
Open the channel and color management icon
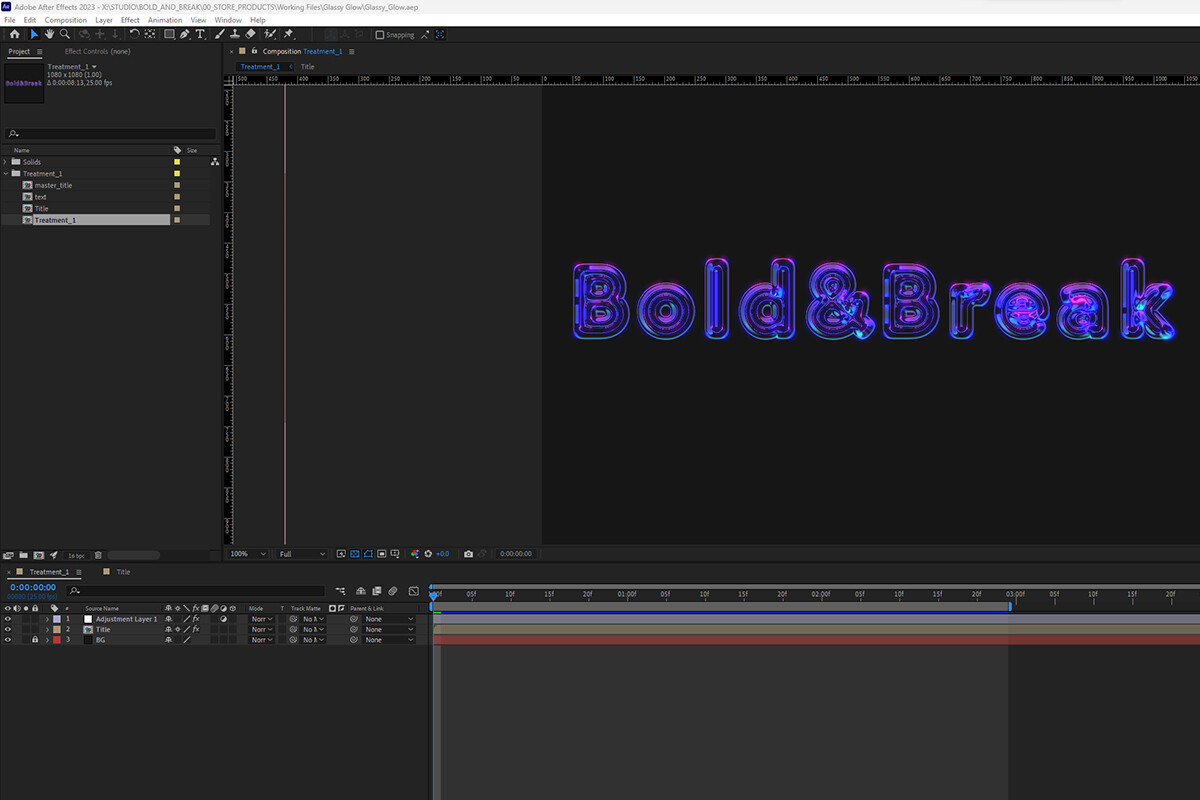click(x=416, y=553)
